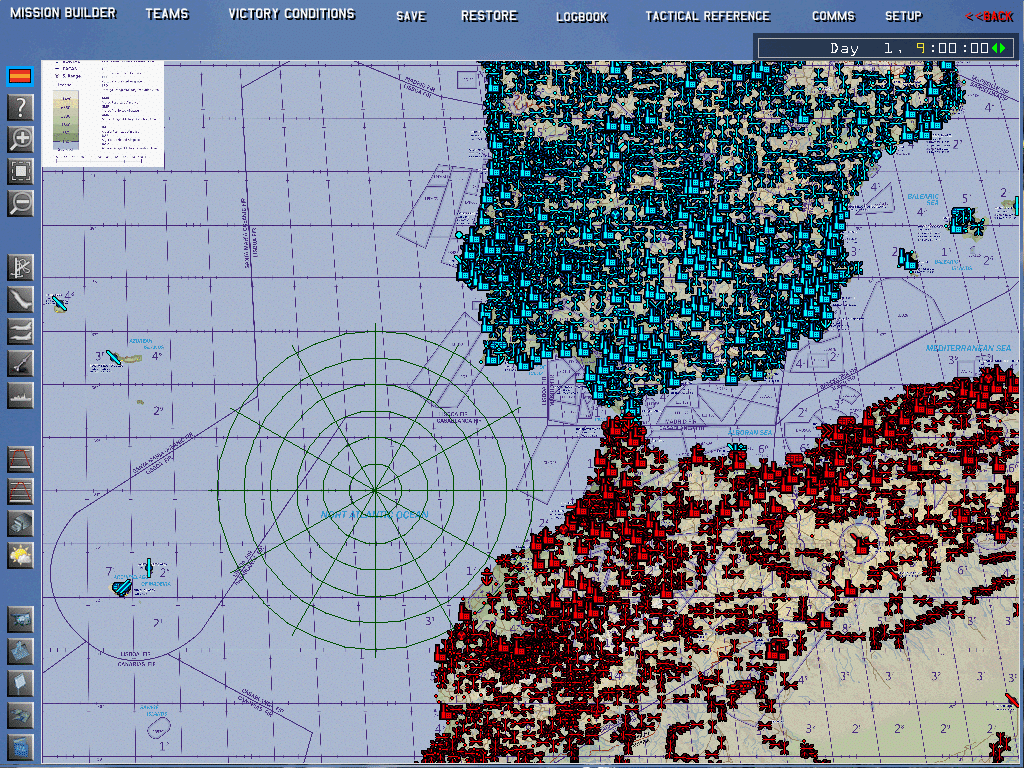Increase mission time with right green arrow

1002,48
